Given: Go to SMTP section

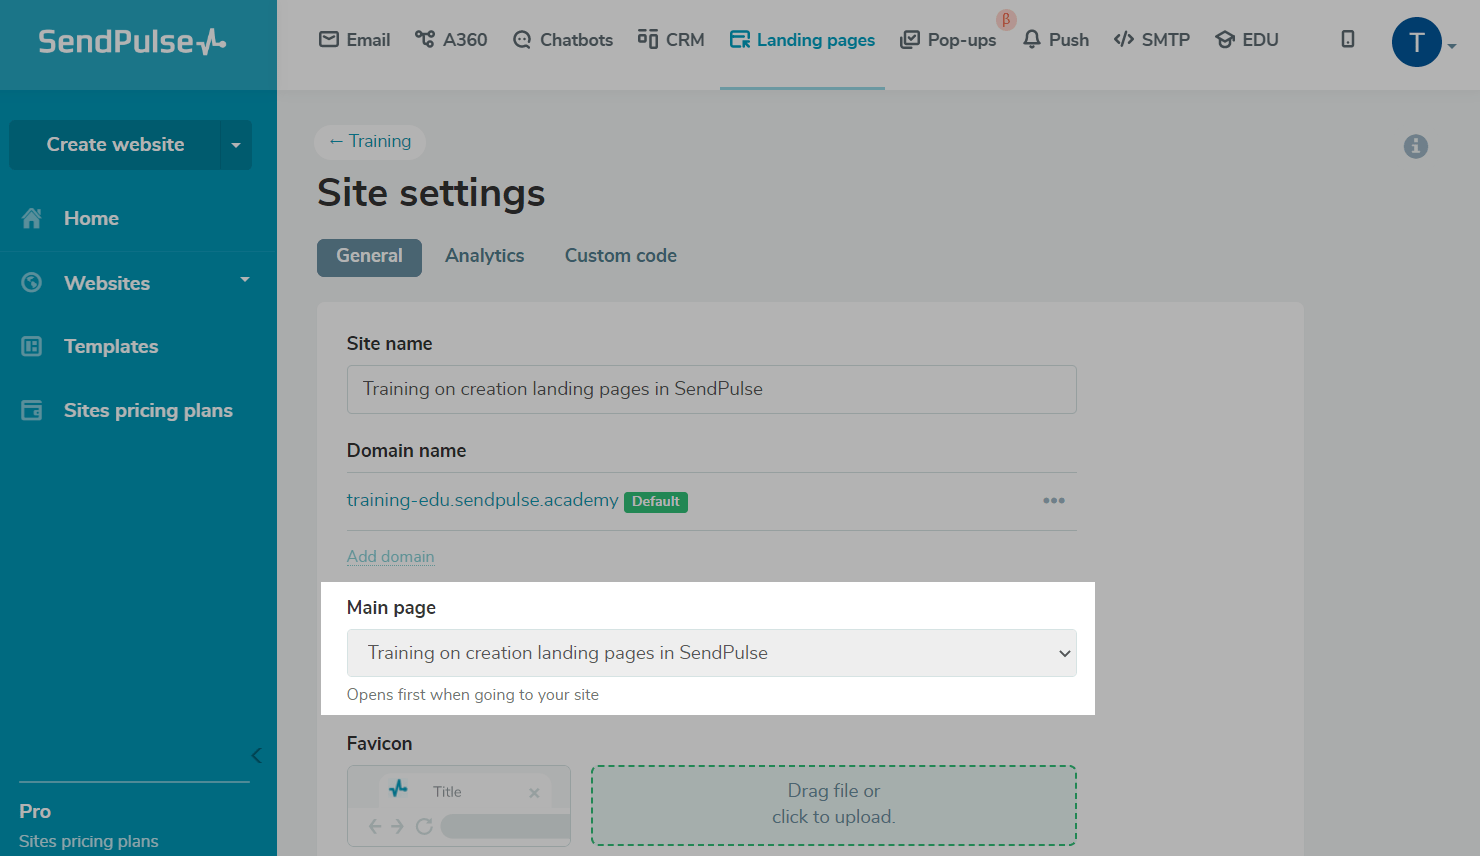Looking at the screenshot, I should (x=1151, y=40).
